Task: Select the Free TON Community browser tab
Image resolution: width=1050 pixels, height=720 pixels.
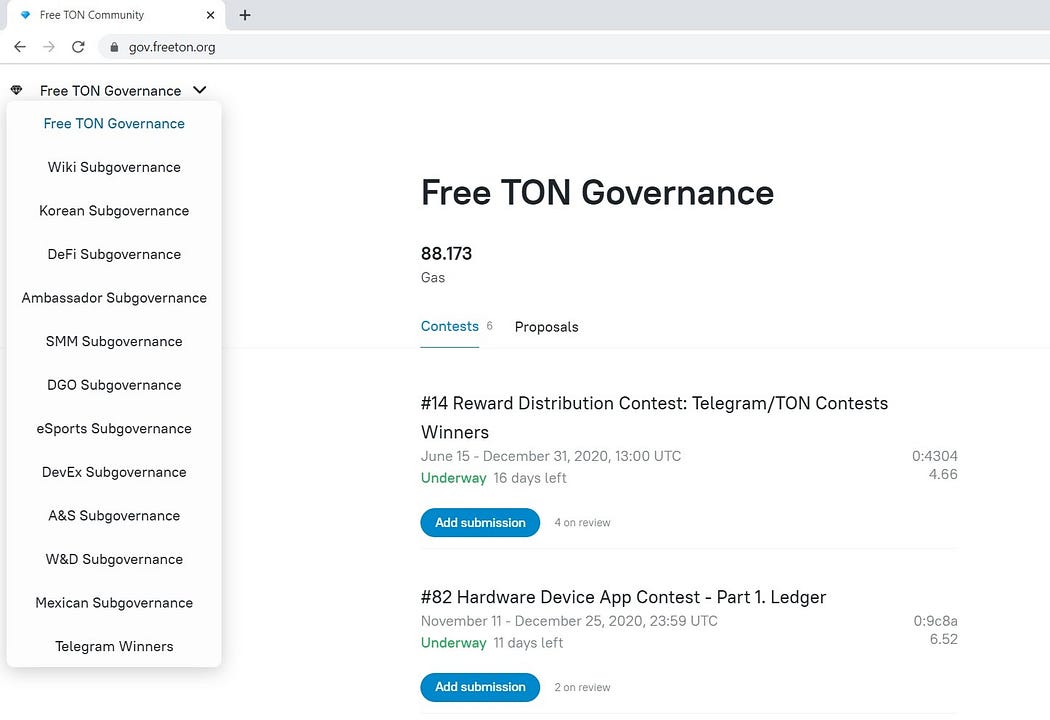Action: click(115, 15)
